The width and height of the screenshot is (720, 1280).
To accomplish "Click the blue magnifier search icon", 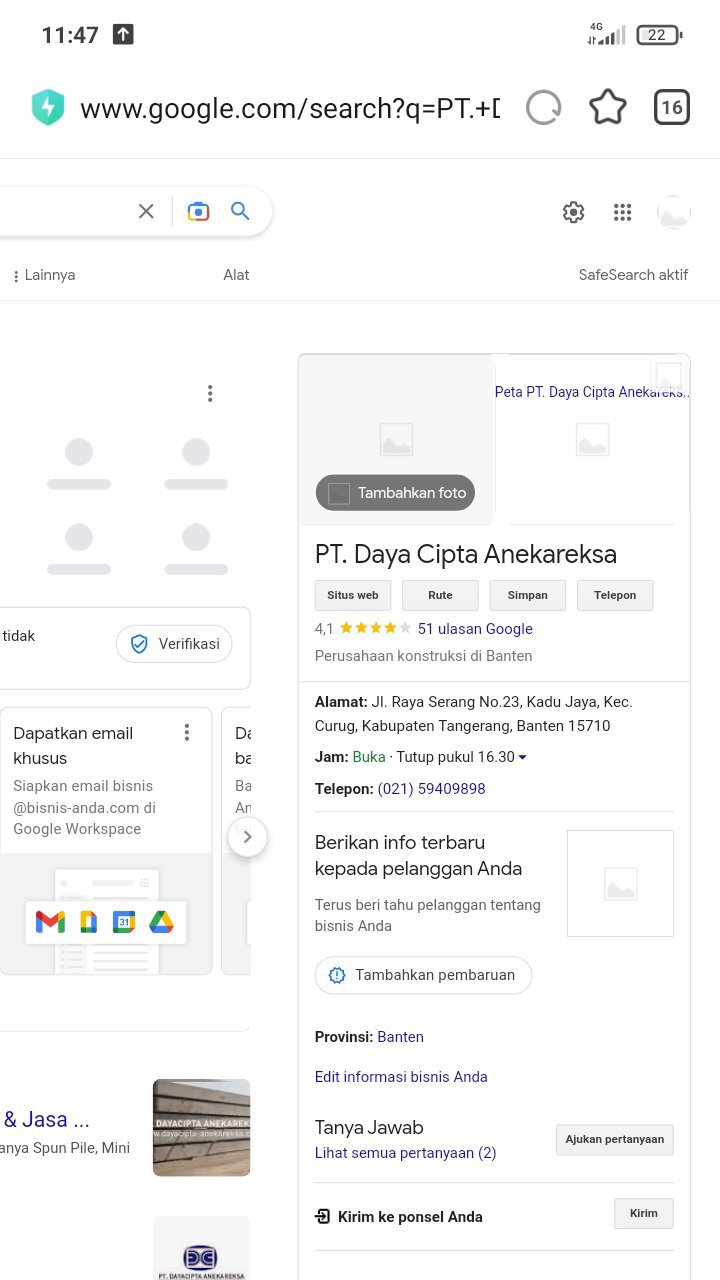I will click(x=240, y=211).
